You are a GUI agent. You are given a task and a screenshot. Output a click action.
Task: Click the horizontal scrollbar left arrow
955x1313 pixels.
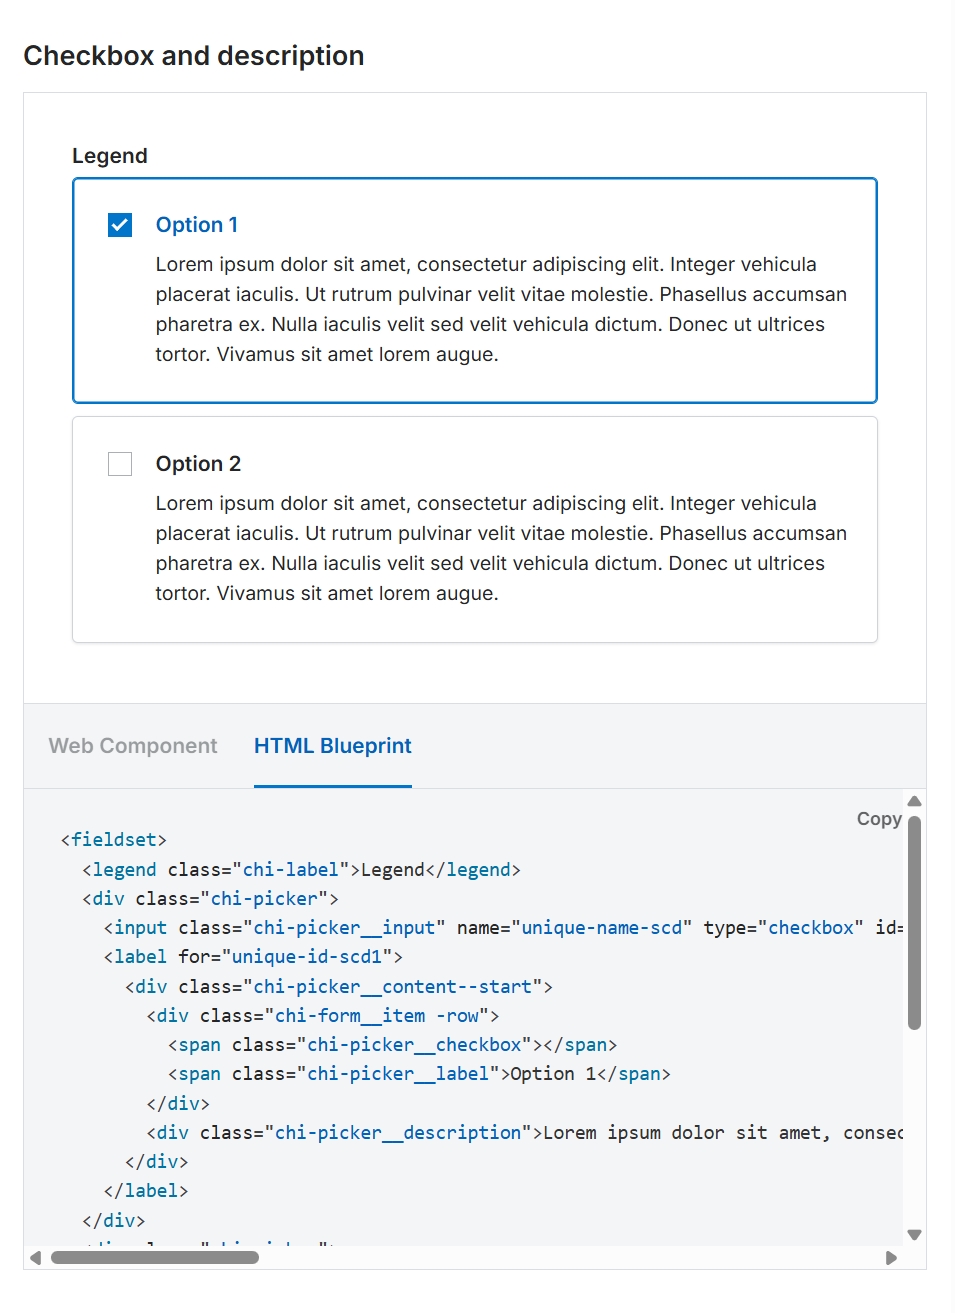tap(36, 1258)
